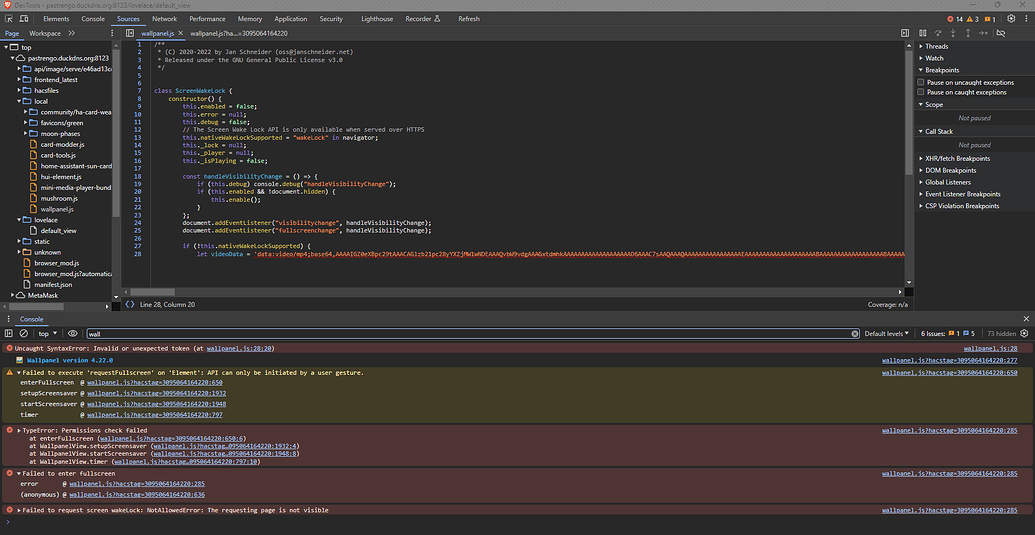Click the wallpanel.js:28:20 link in error
This screenshot has width=1035, height=535.
pyautogui.click(x=240, y=348)
